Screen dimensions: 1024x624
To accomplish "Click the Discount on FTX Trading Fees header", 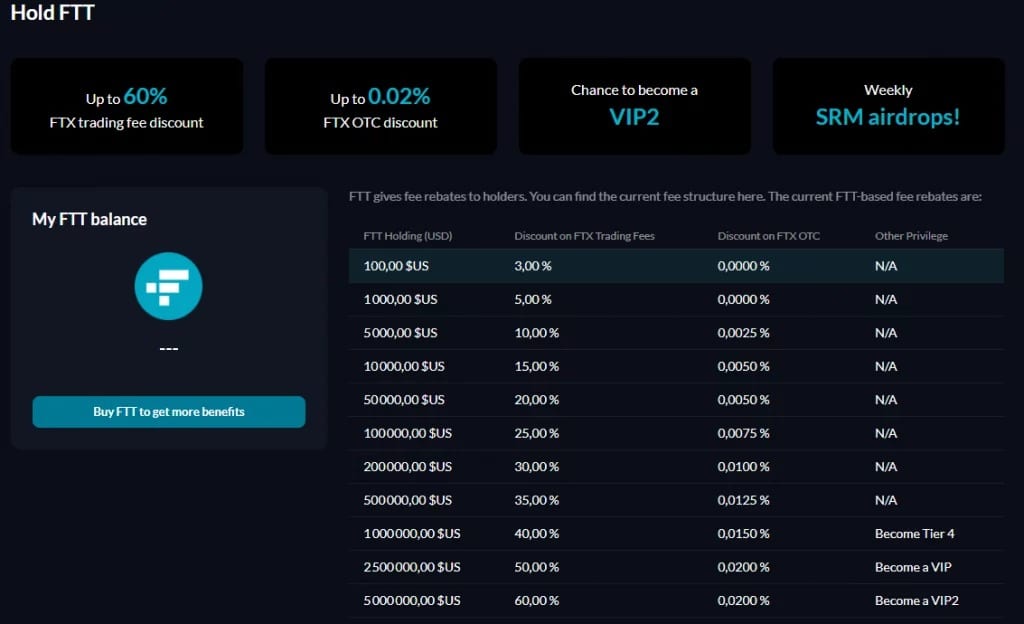I will pyautogui.click(x=584, y=236).
